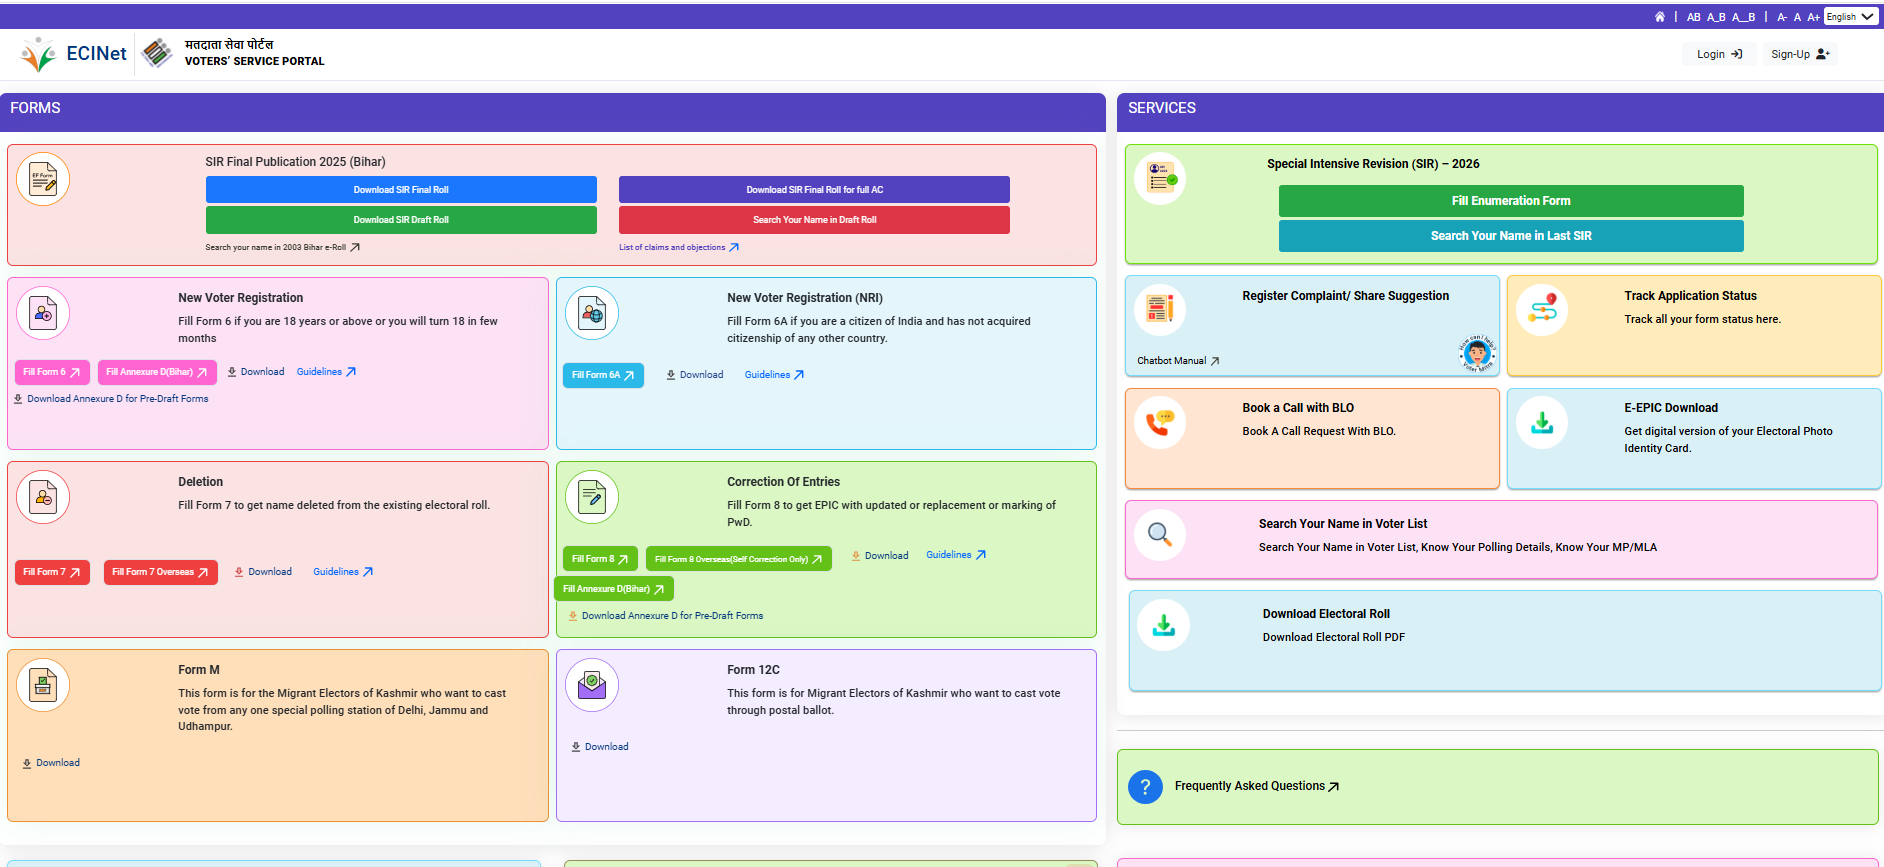Click the Track Application Status icon
This screenshot has width=1884, height=867.
pos(1542,310)
